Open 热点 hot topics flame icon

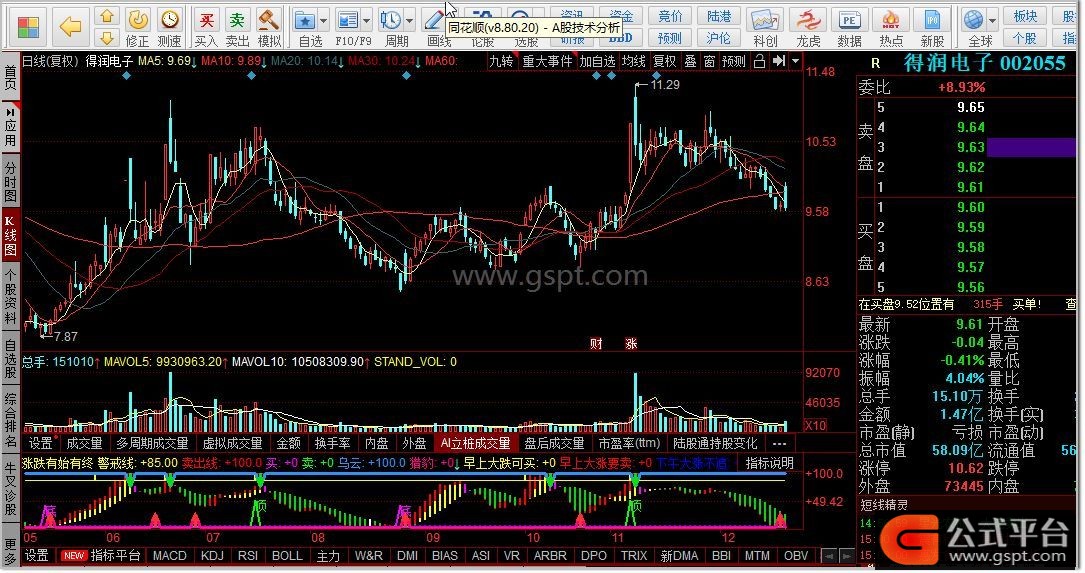coord(891,28)
